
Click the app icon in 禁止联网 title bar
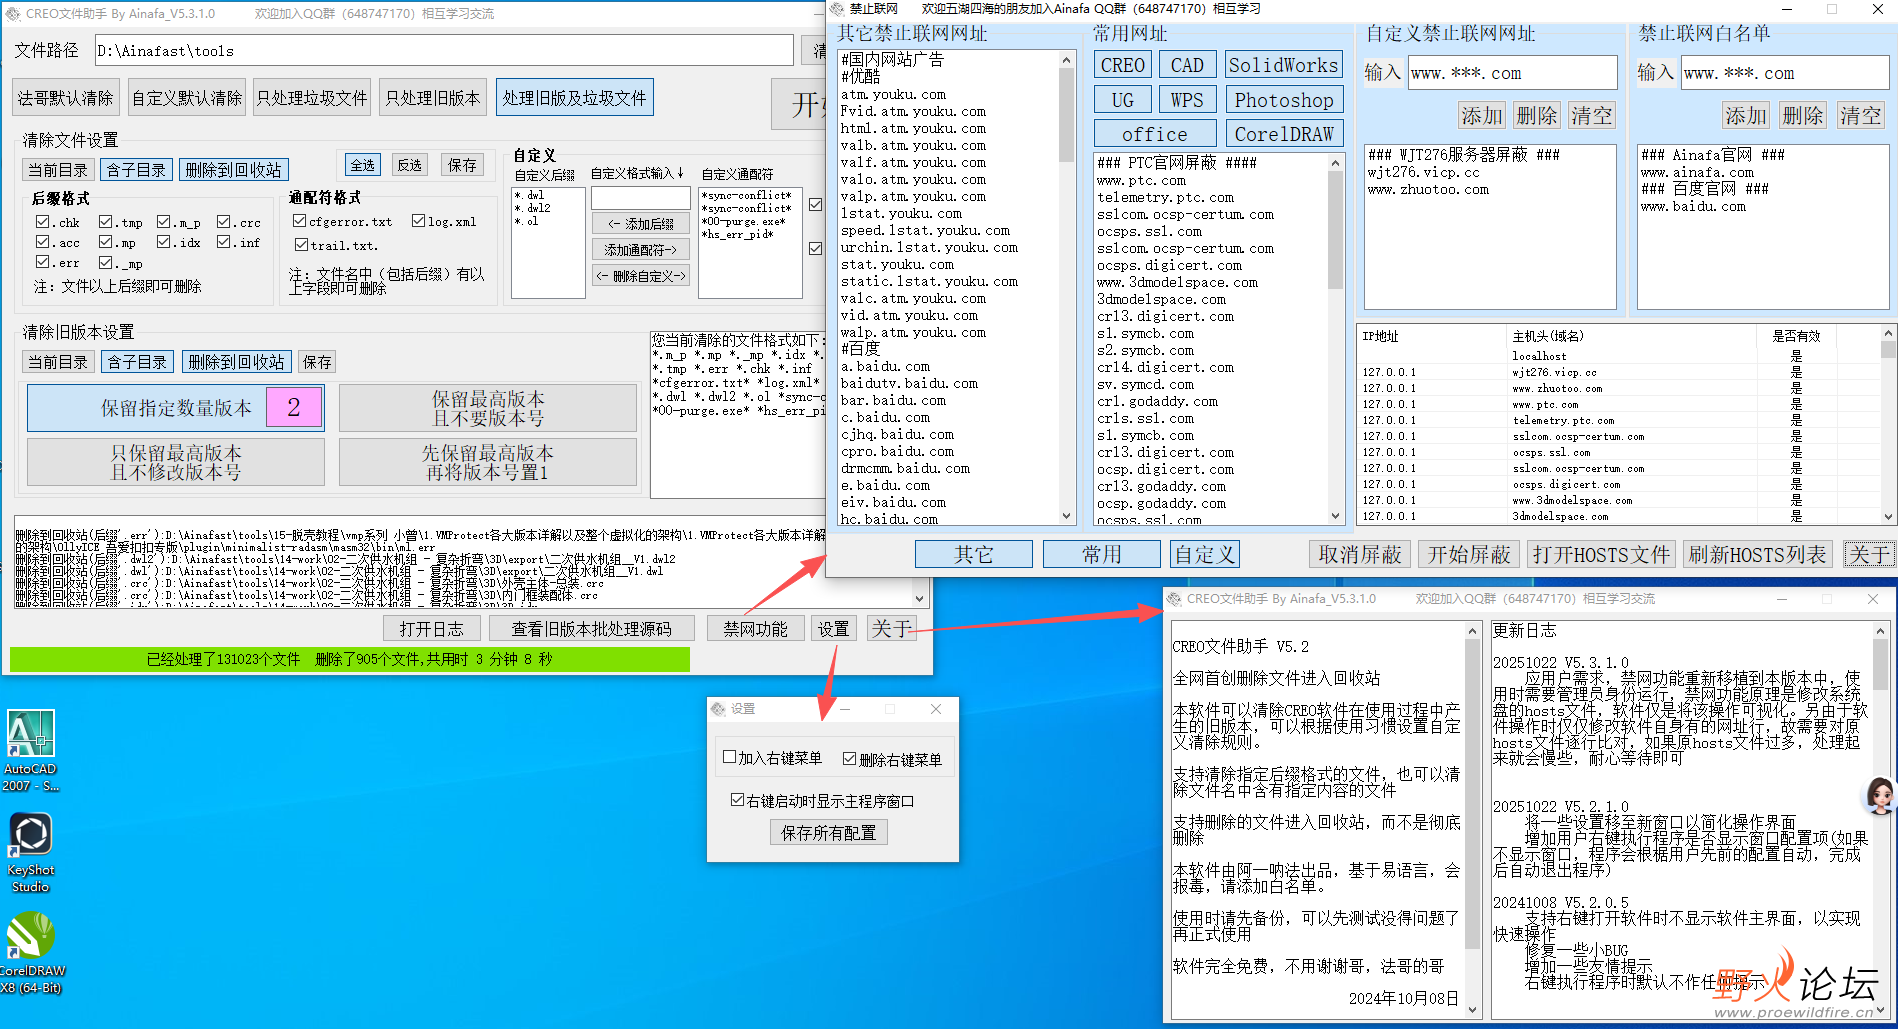[x=837, y=9]
